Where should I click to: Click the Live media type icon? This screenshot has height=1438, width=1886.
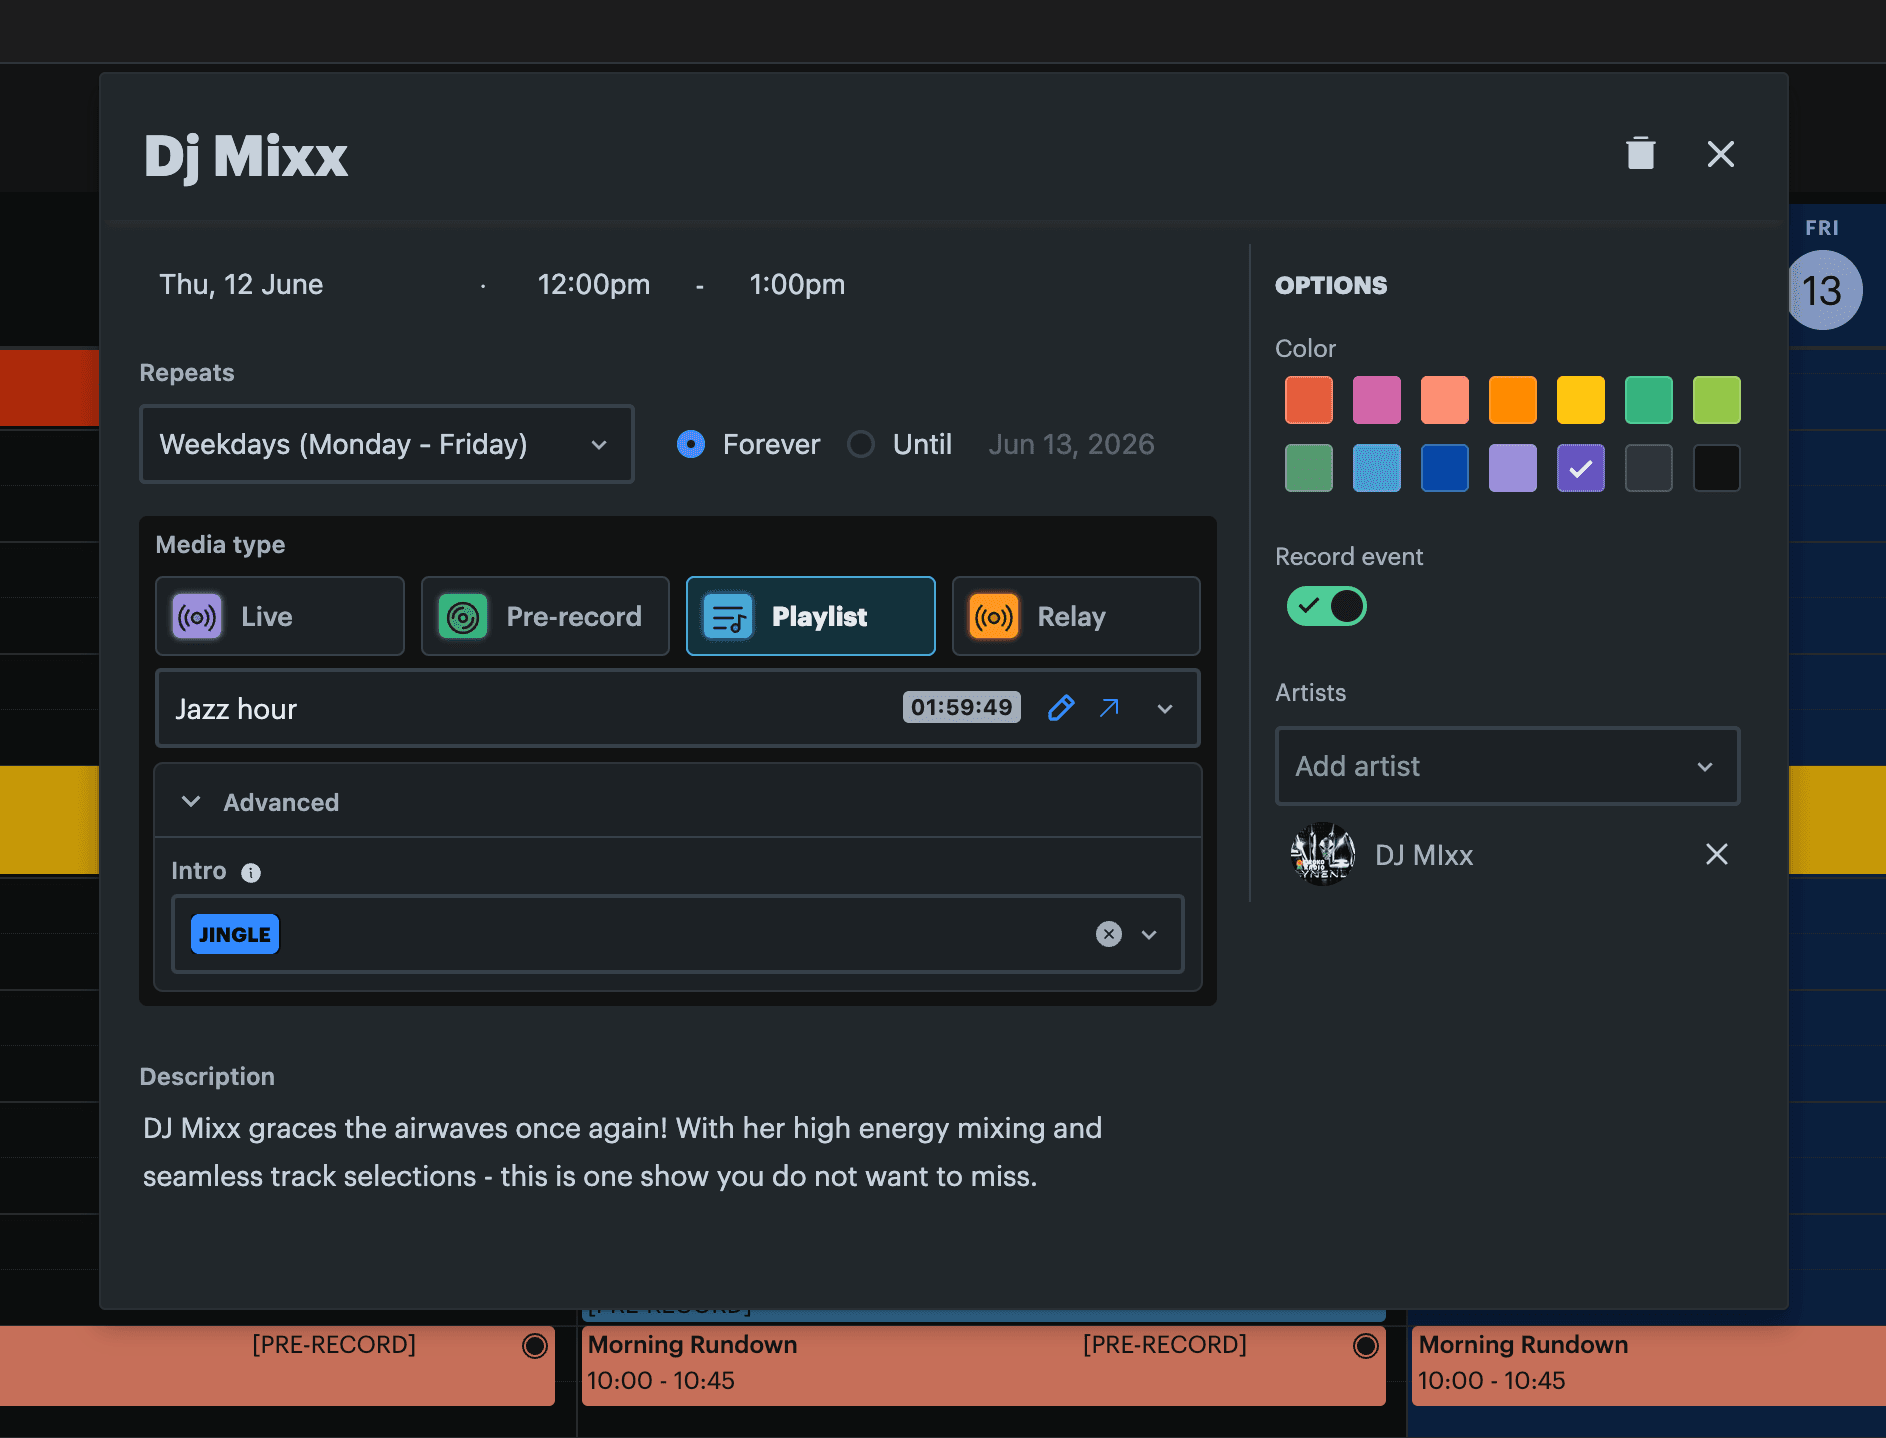coord(197,617)
